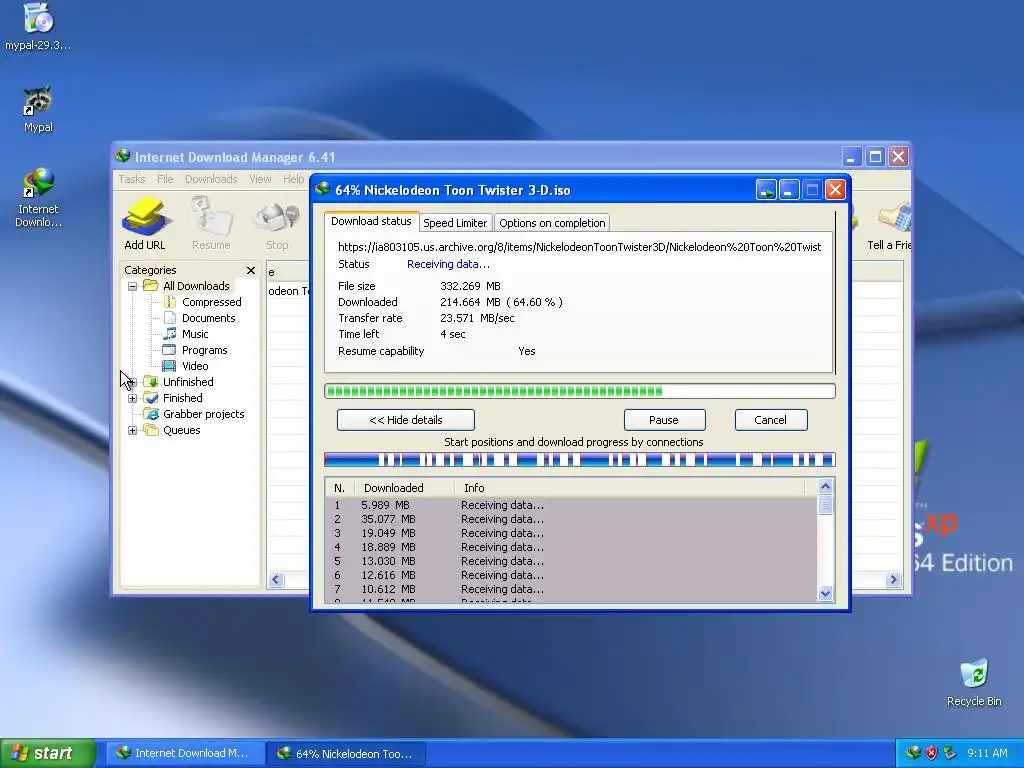
Task: Open the Downloads menu
Action: 211,179
